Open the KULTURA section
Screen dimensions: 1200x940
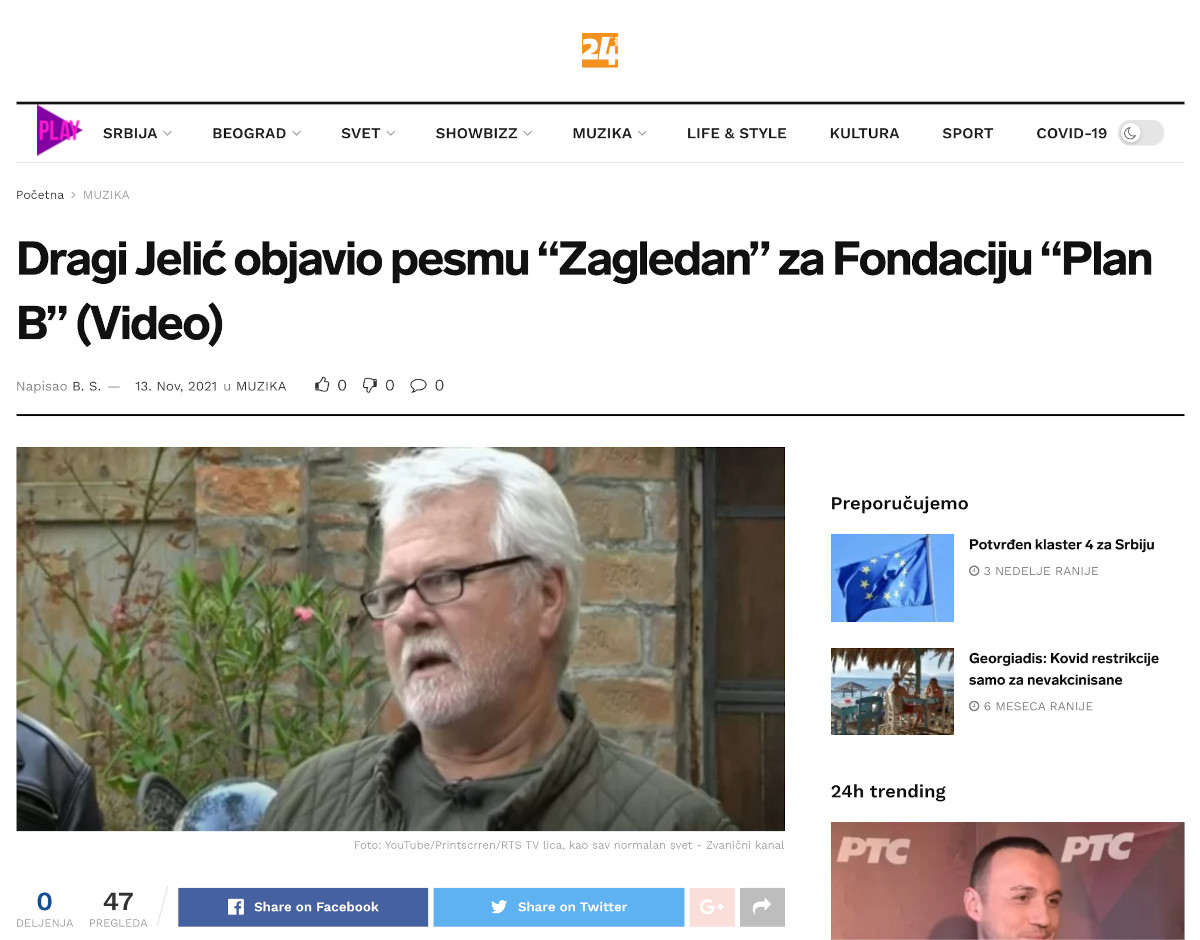pos(864,133)
